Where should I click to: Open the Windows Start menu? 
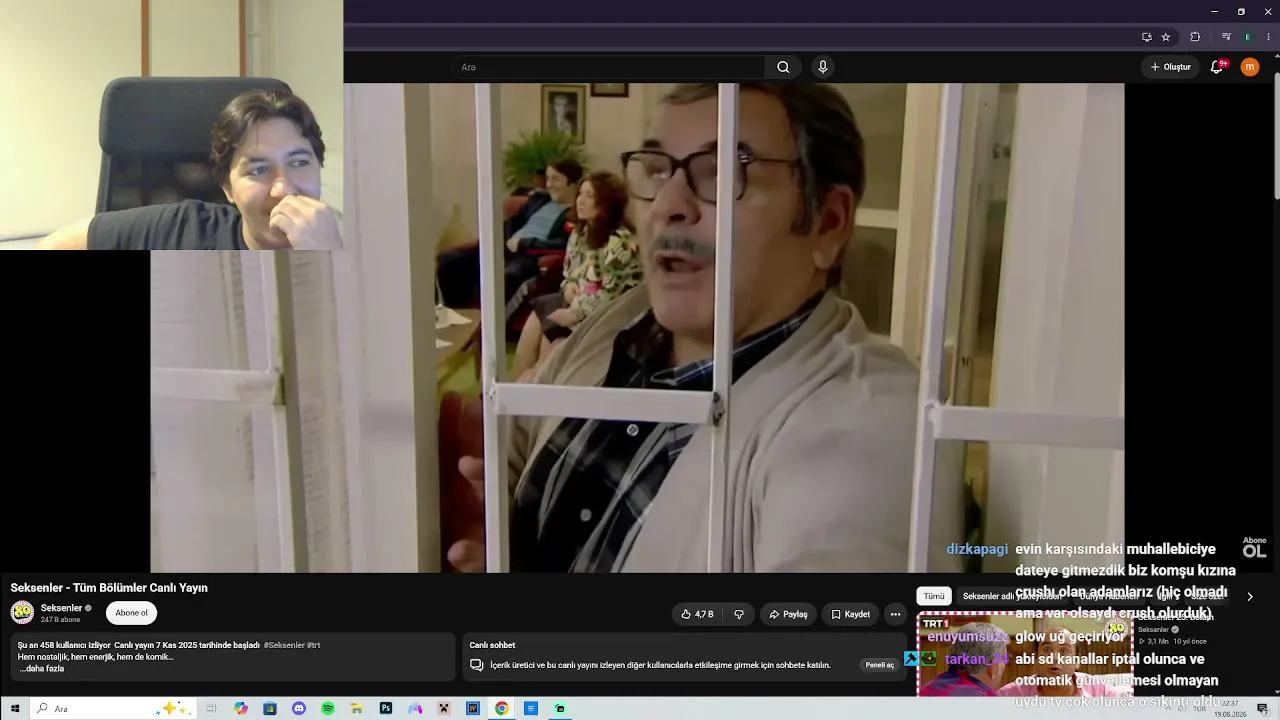tap(15, 709)
